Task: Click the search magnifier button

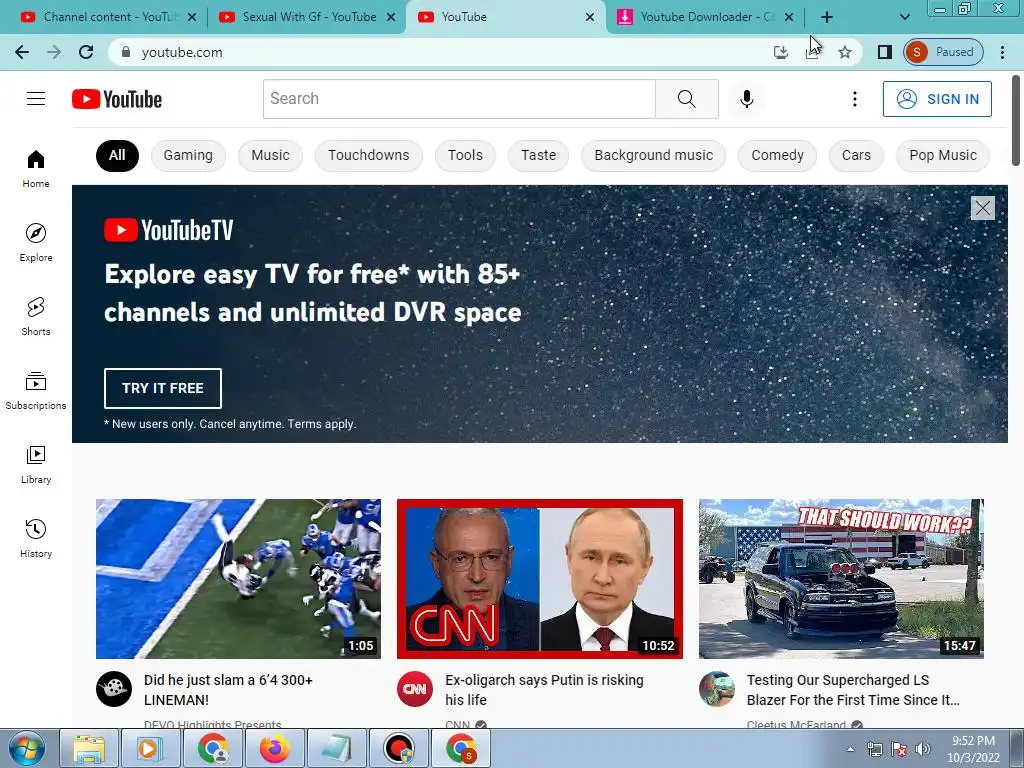Action: tap(686, 99)
